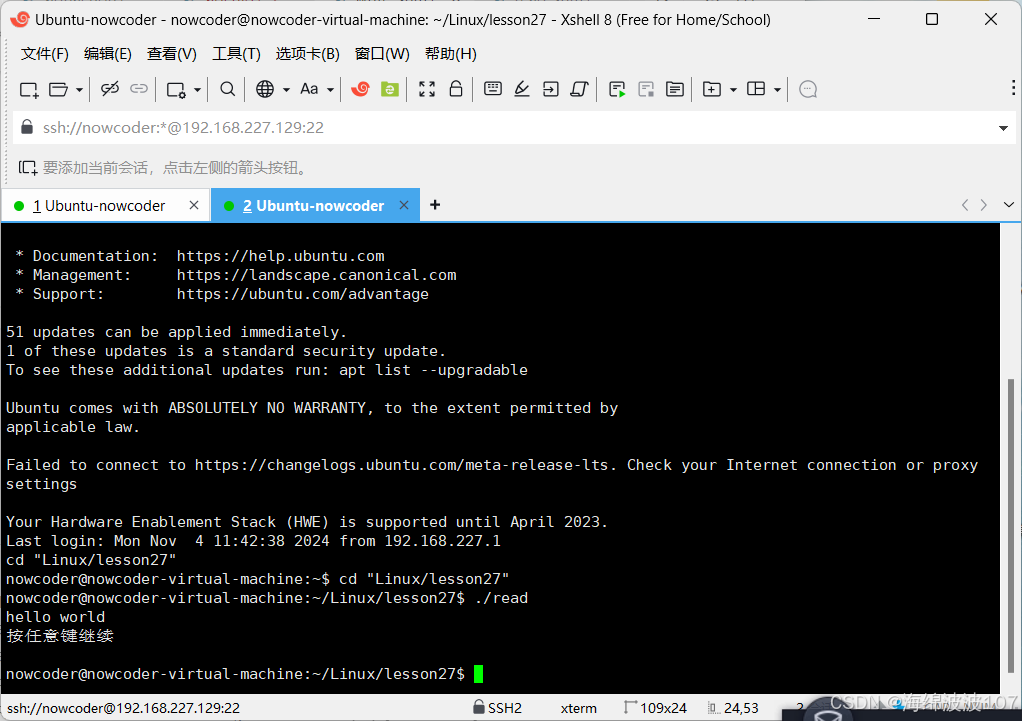Viewport: 1022px width, 721px height.
Task: Click 109x24 size in status bar
Action: pyautogui.click(x=655, y=708)
